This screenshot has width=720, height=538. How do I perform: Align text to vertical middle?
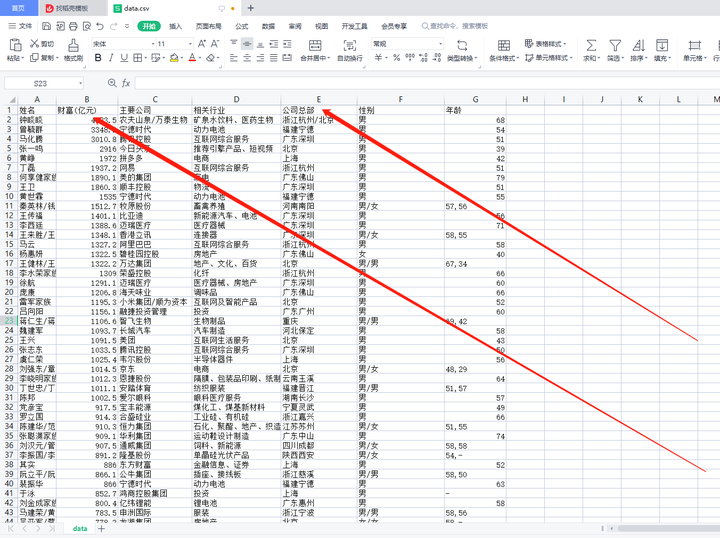(x=247, y=44)
